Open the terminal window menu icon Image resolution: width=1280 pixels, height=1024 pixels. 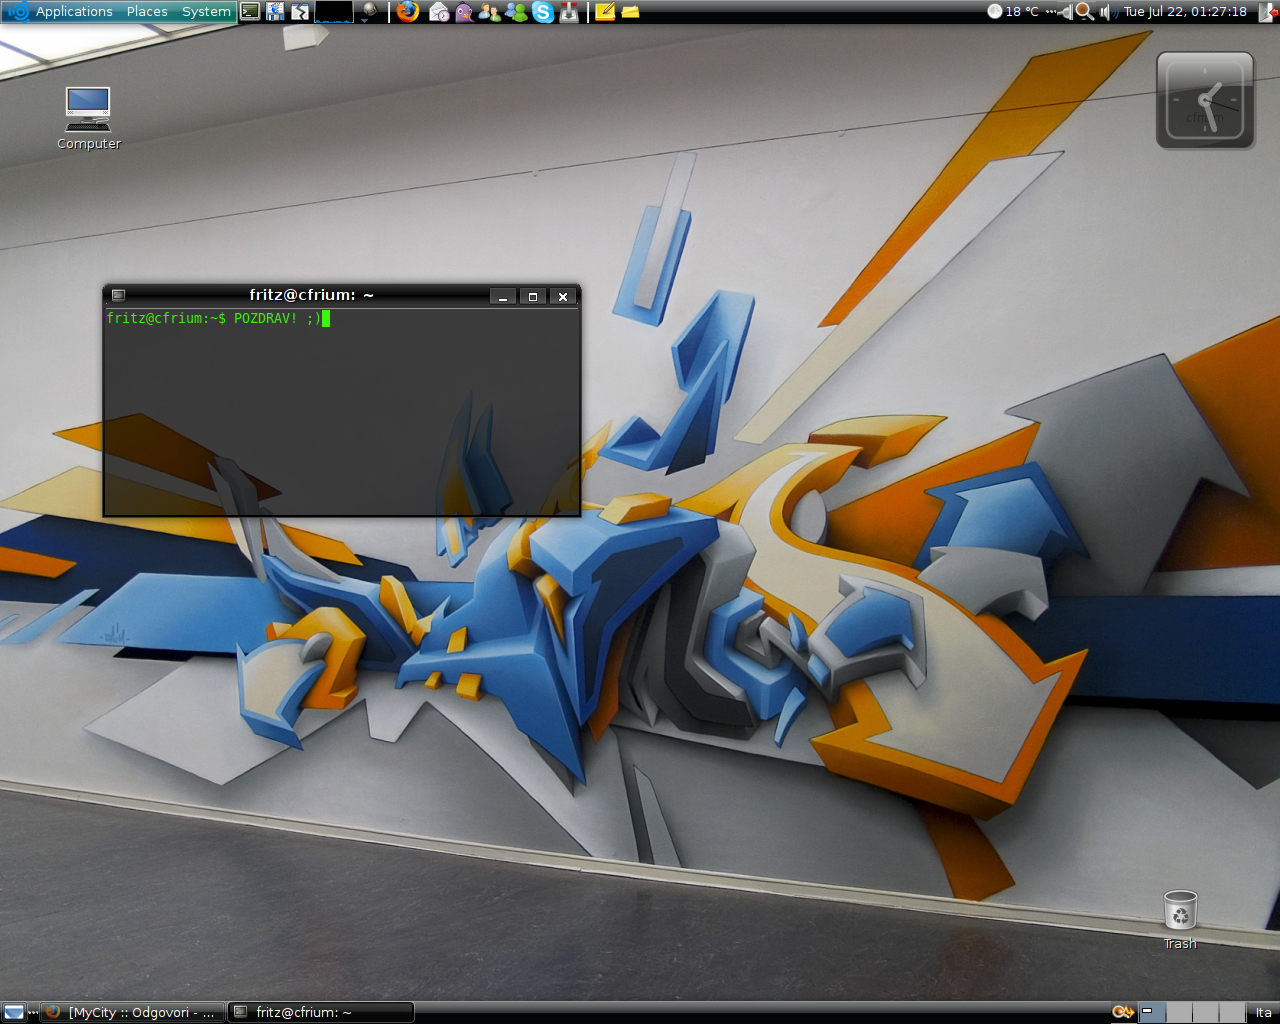click(118, 296)
